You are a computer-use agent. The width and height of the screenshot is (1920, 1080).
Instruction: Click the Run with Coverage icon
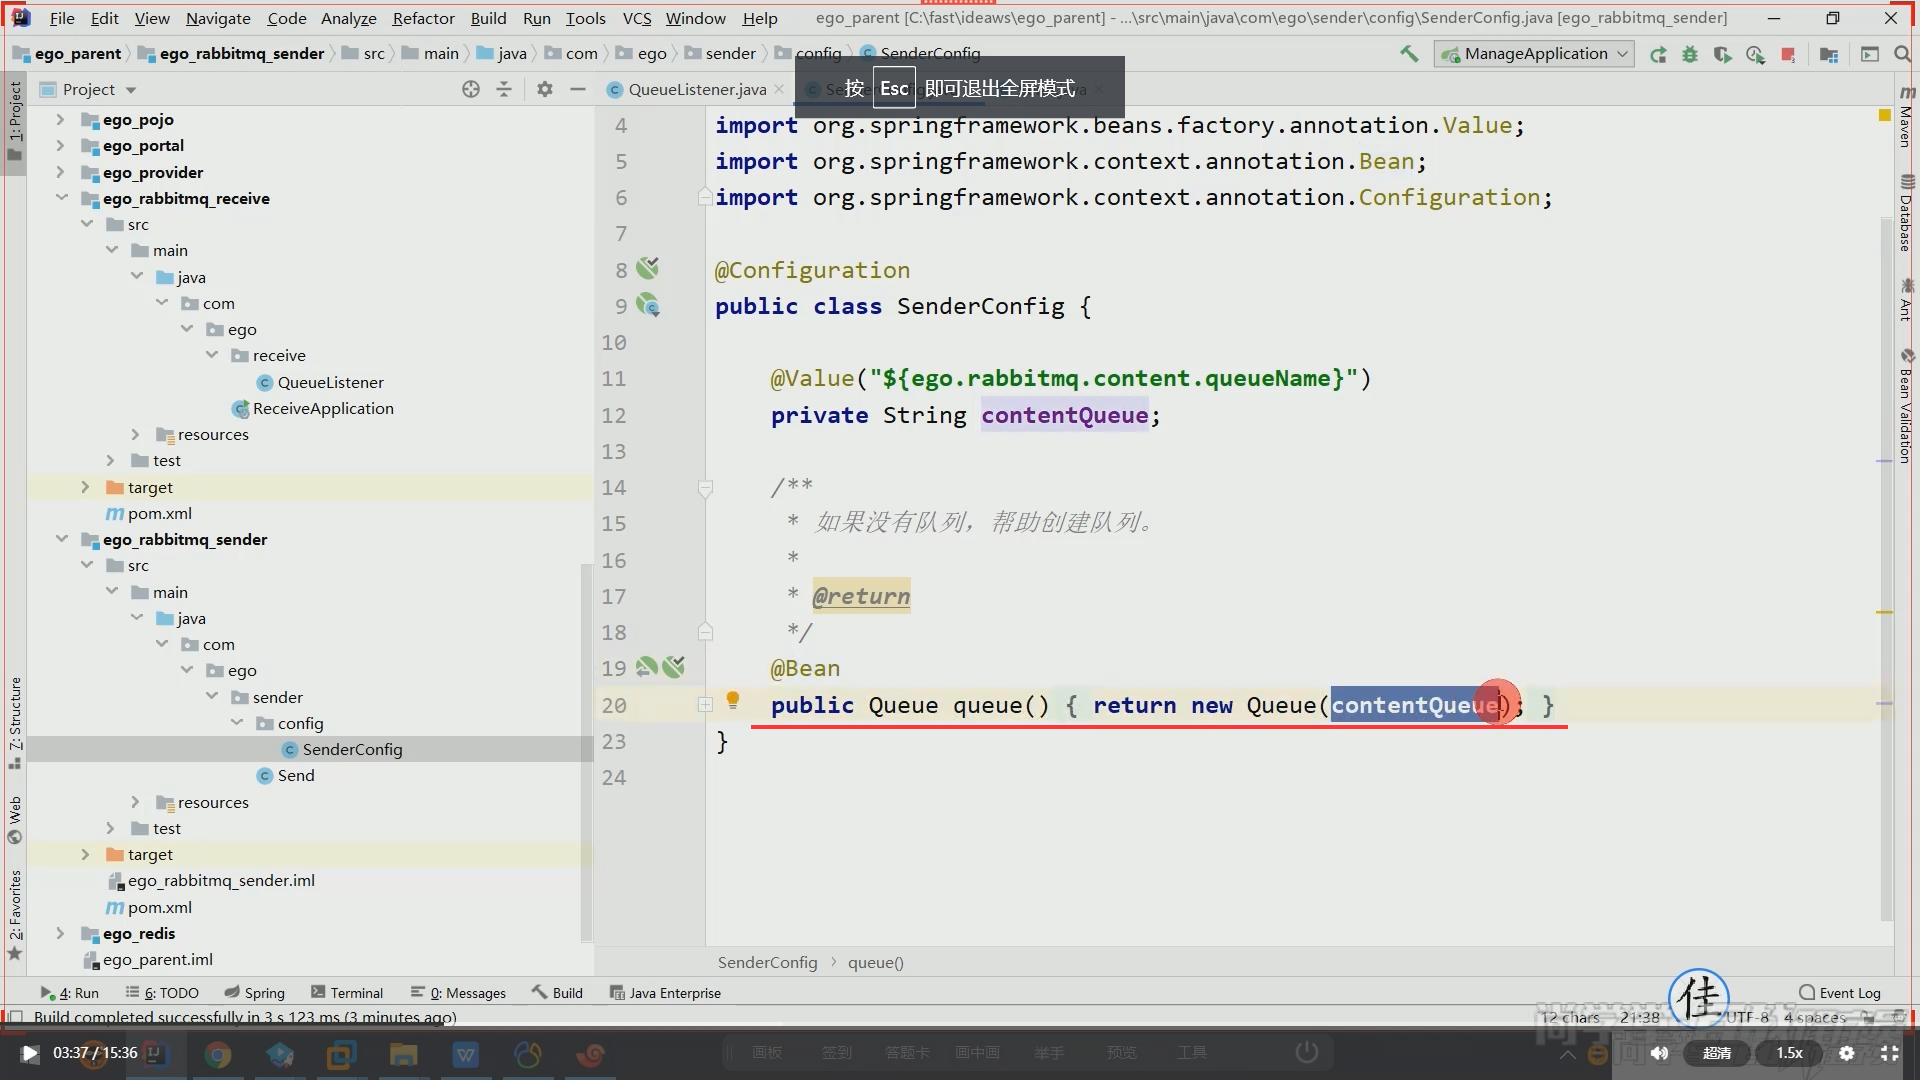pyautogui.click(x=1722, y=54)
